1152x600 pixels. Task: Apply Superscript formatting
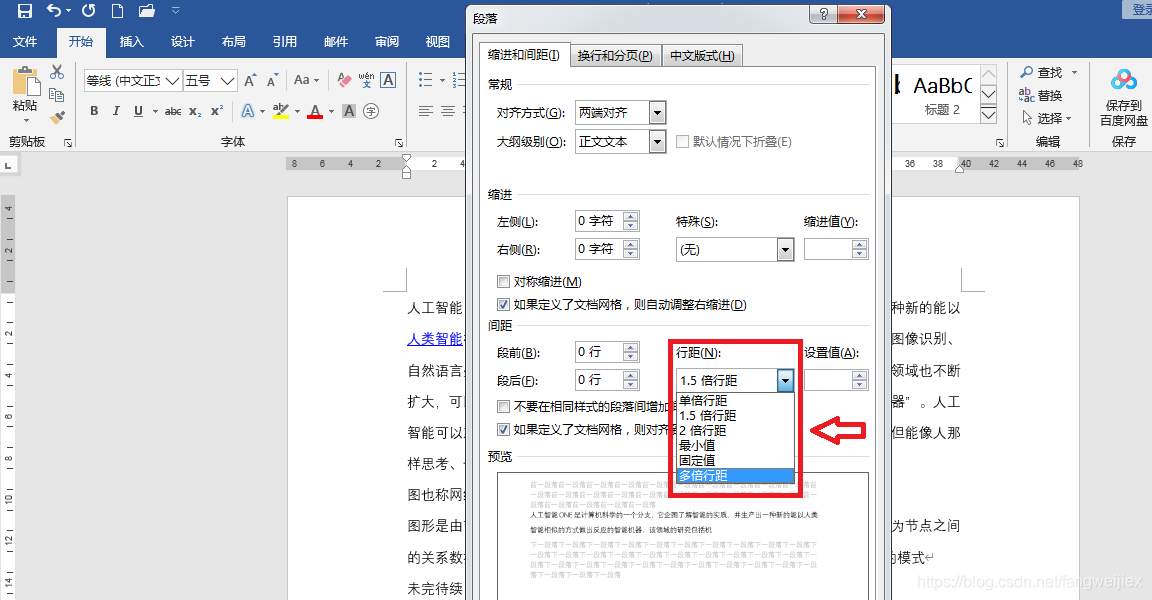click(x=217, y=111)
